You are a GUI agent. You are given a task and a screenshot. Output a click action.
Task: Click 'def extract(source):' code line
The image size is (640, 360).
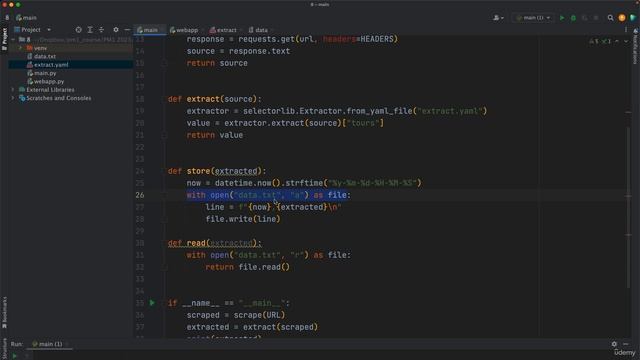215,99
